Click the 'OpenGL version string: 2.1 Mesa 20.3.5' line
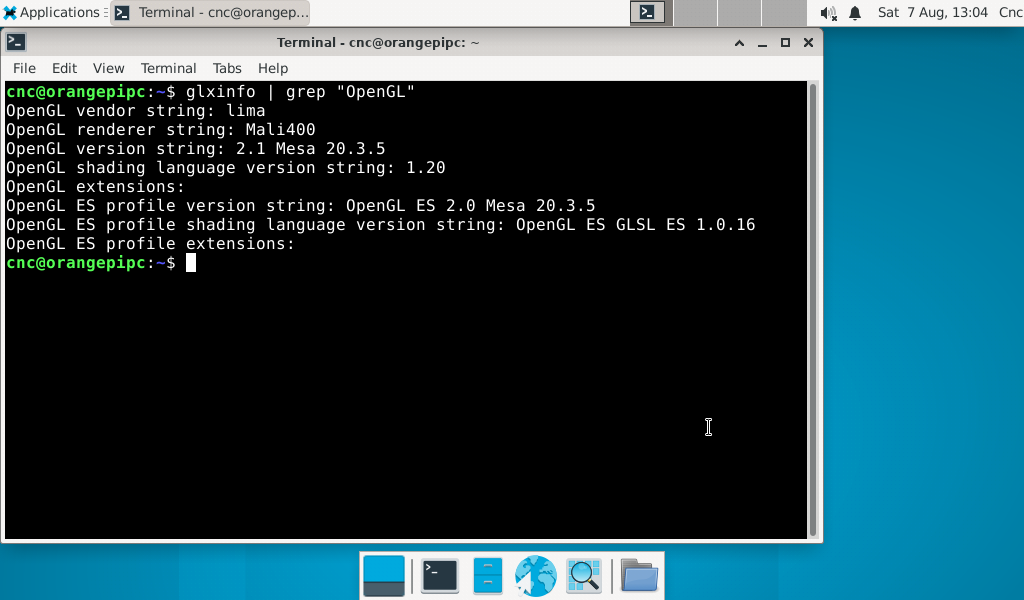This screenshot has height=600, width=1024. pos(196,148)
